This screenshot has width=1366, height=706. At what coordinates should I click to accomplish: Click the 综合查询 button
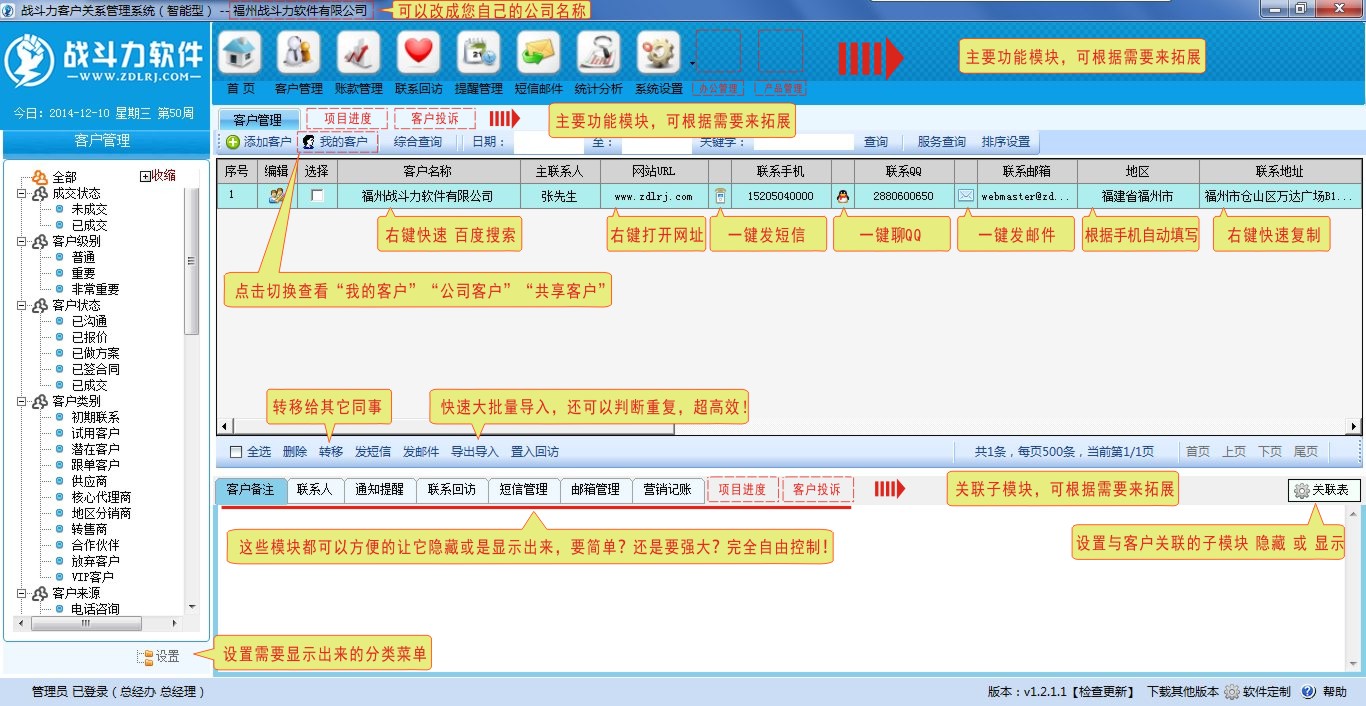417,142
